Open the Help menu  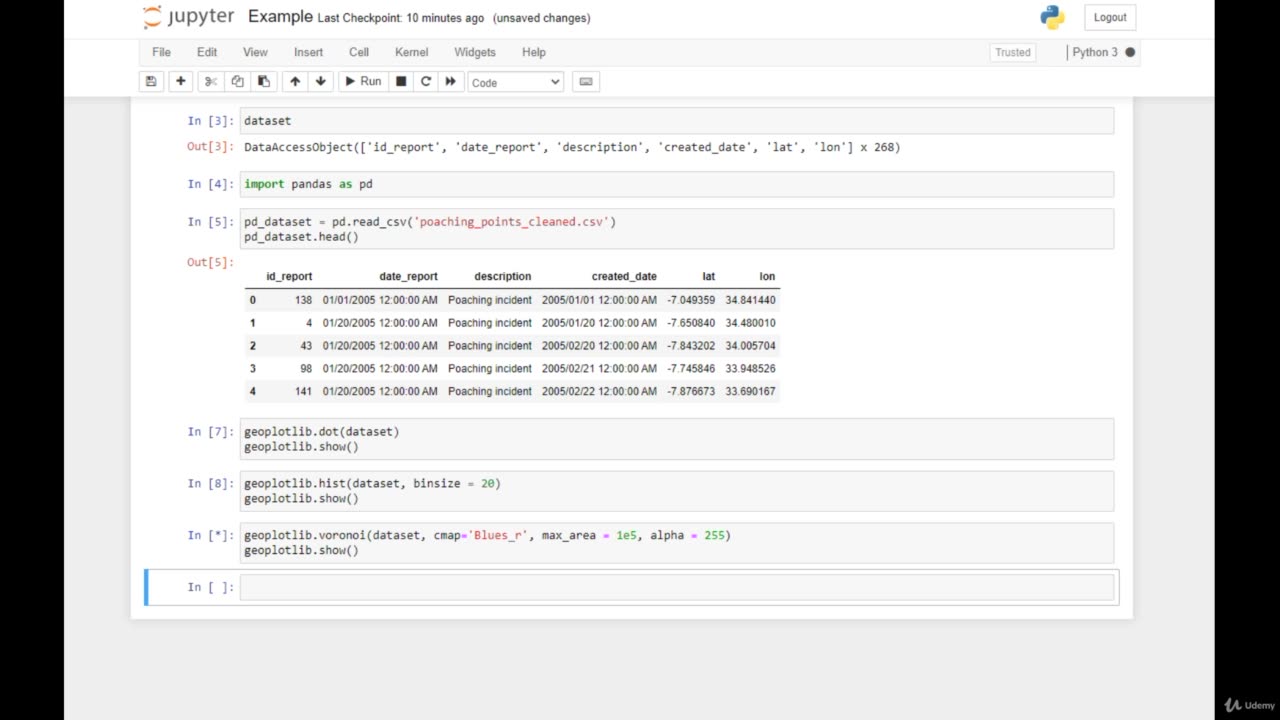click(534, 52)
